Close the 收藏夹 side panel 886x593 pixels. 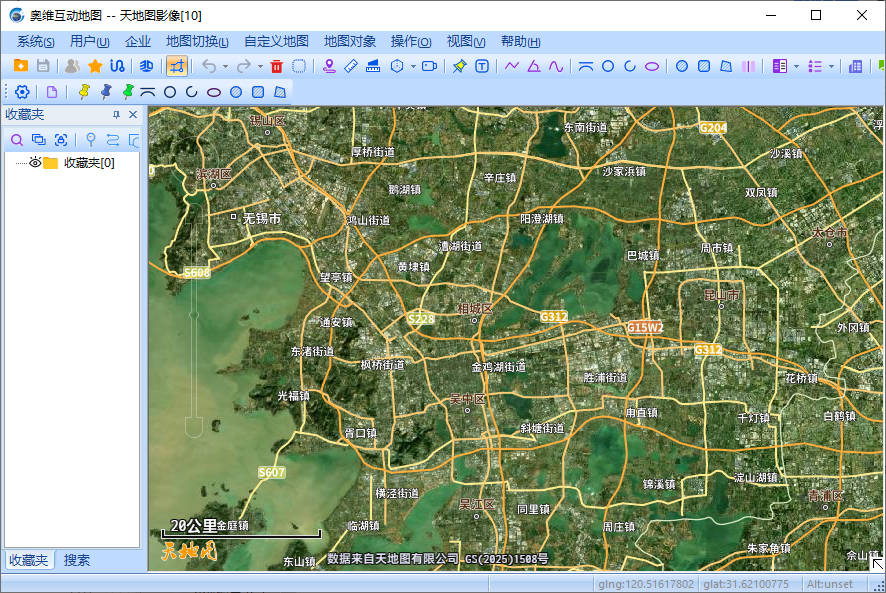coord(132,115)
